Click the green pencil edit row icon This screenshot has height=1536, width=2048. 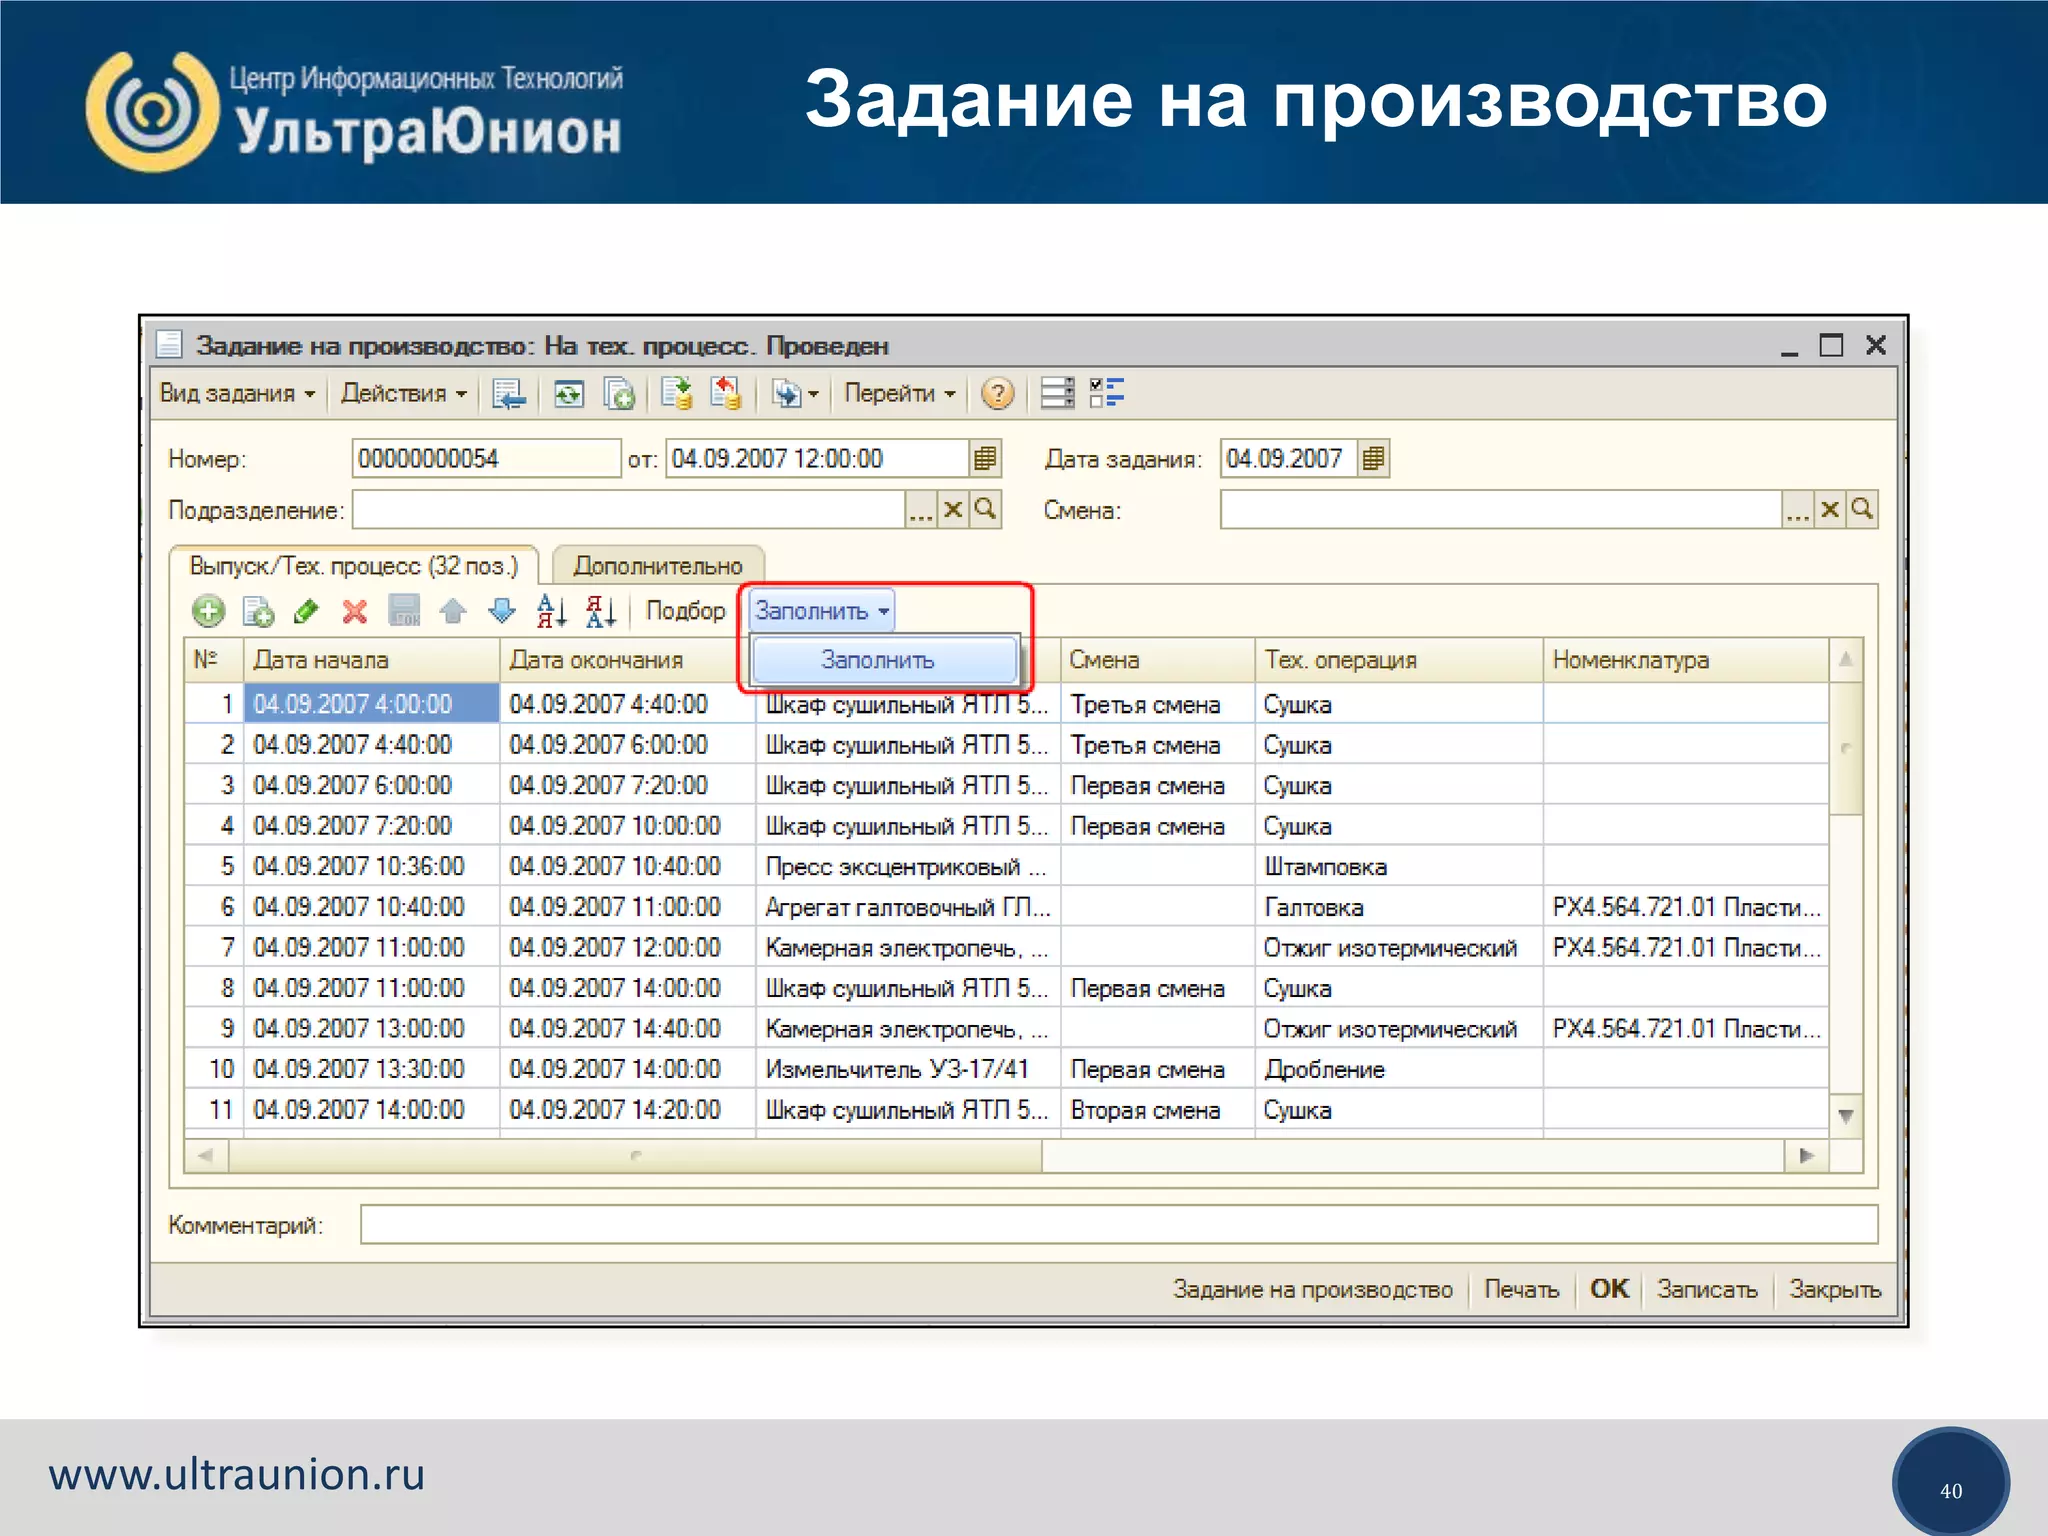[306, 611]
